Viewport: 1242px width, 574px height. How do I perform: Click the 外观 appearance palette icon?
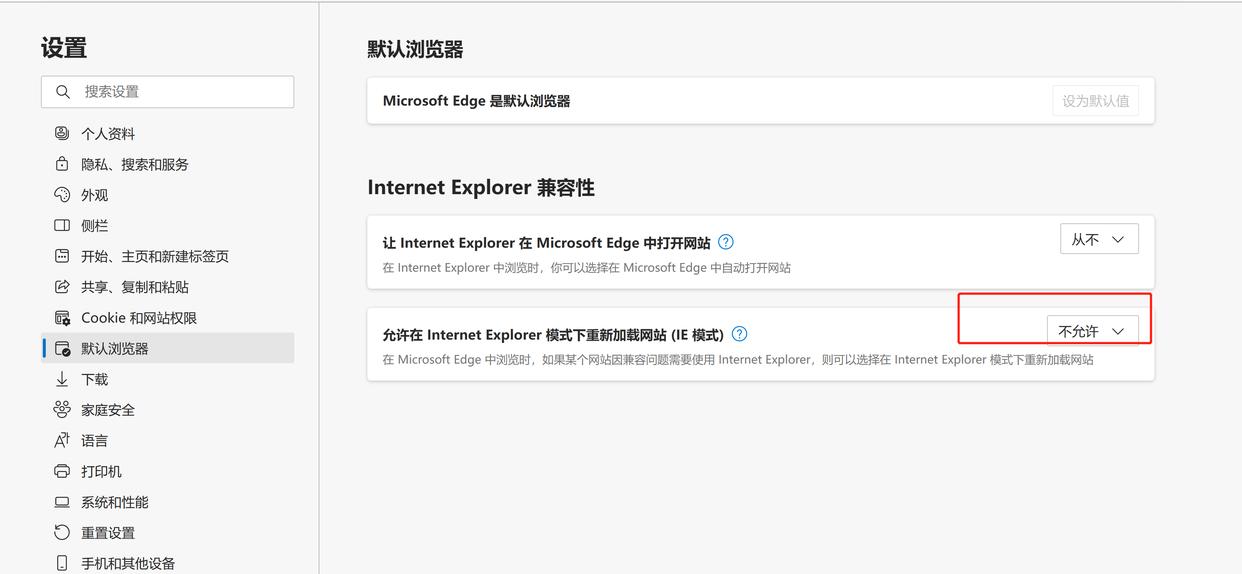[x=62, y=195]
